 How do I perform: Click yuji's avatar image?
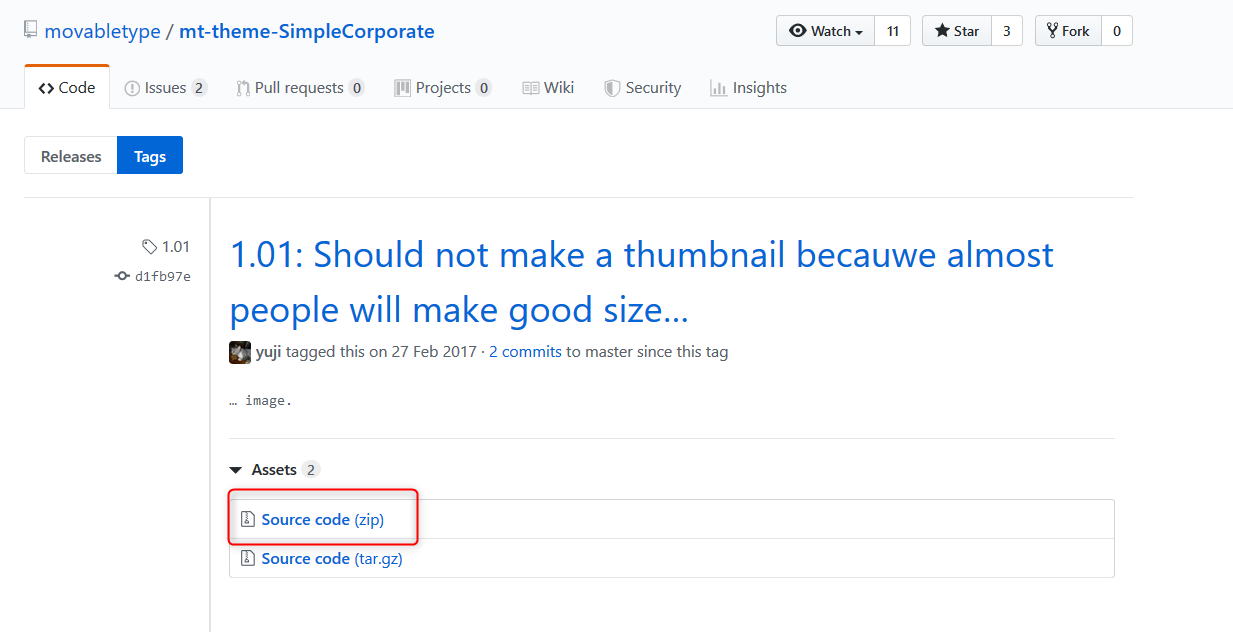pos(240,352)
